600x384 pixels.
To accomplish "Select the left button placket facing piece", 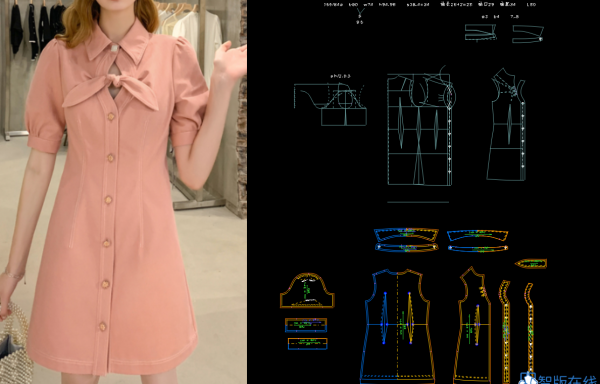I will [x=506, y=332].
